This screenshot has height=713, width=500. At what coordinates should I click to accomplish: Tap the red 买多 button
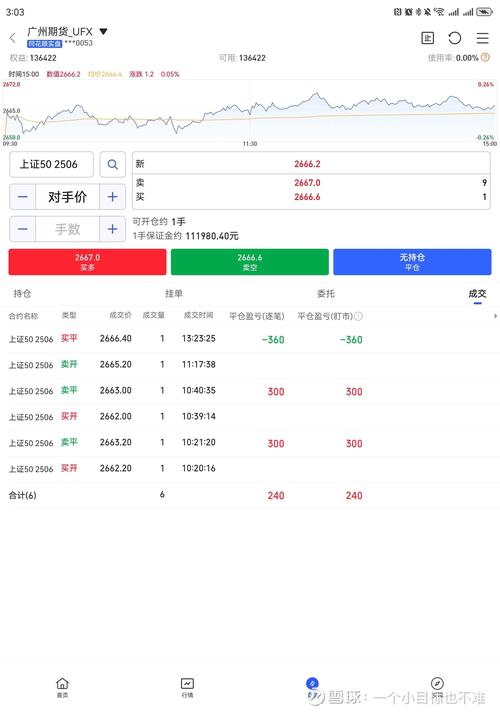click(x=87, y=262)
